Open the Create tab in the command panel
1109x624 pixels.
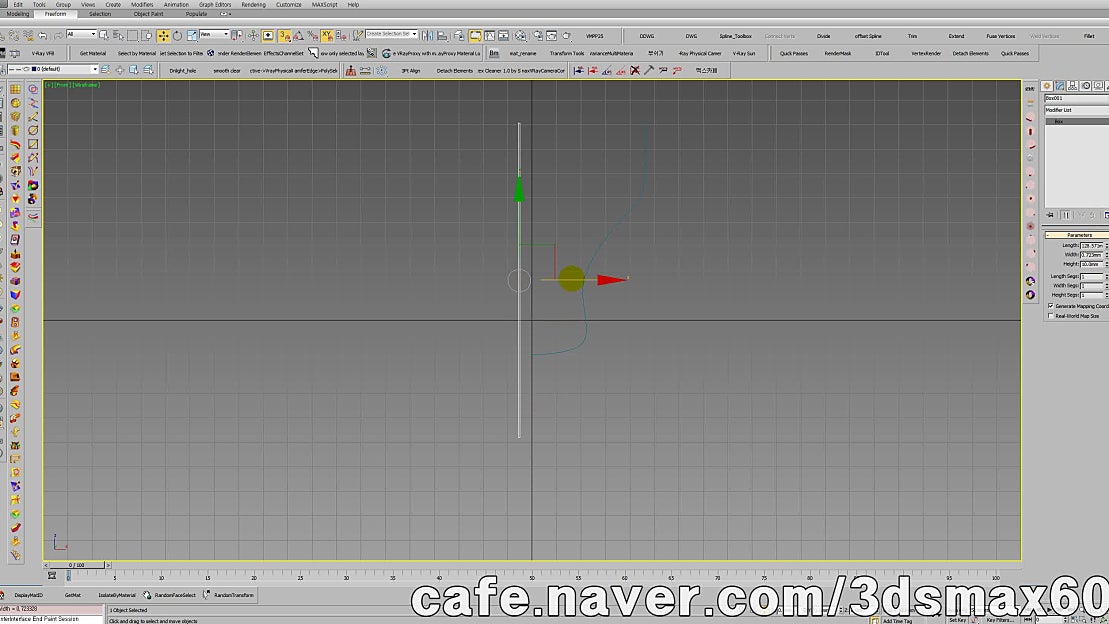[x=1048, y=87]
